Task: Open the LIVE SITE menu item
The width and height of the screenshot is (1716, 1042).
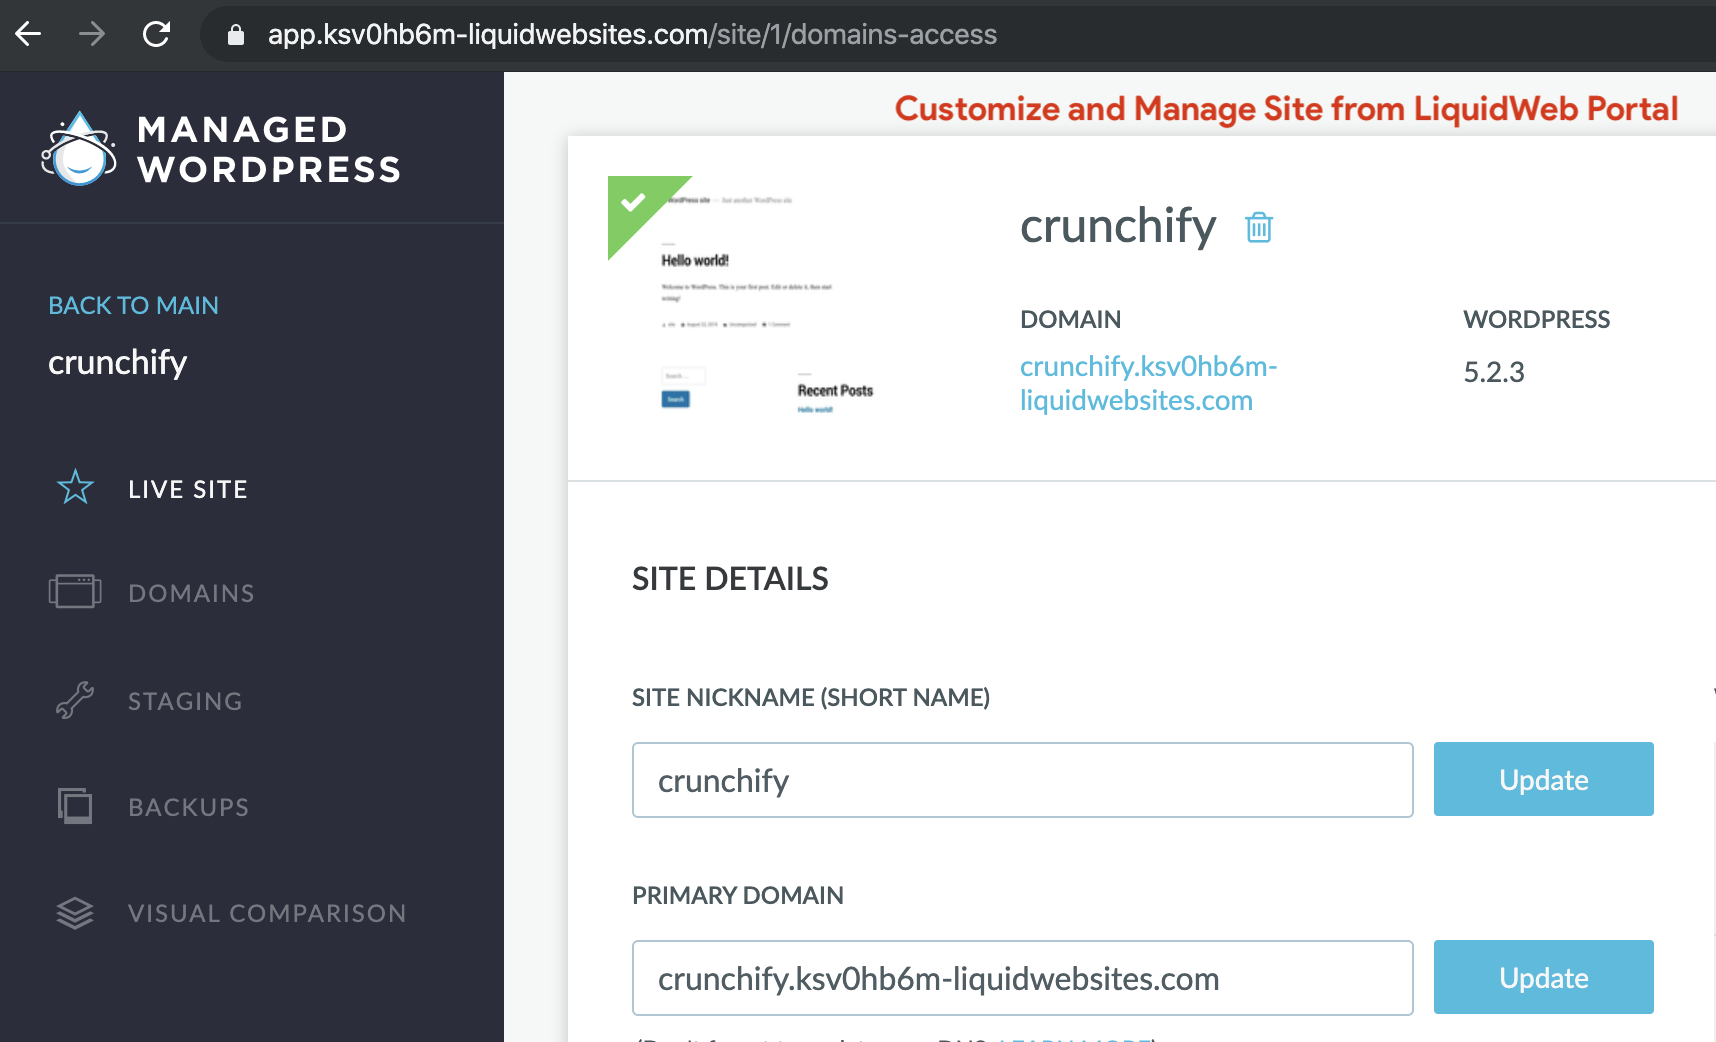Action: [x=188, y=489]
